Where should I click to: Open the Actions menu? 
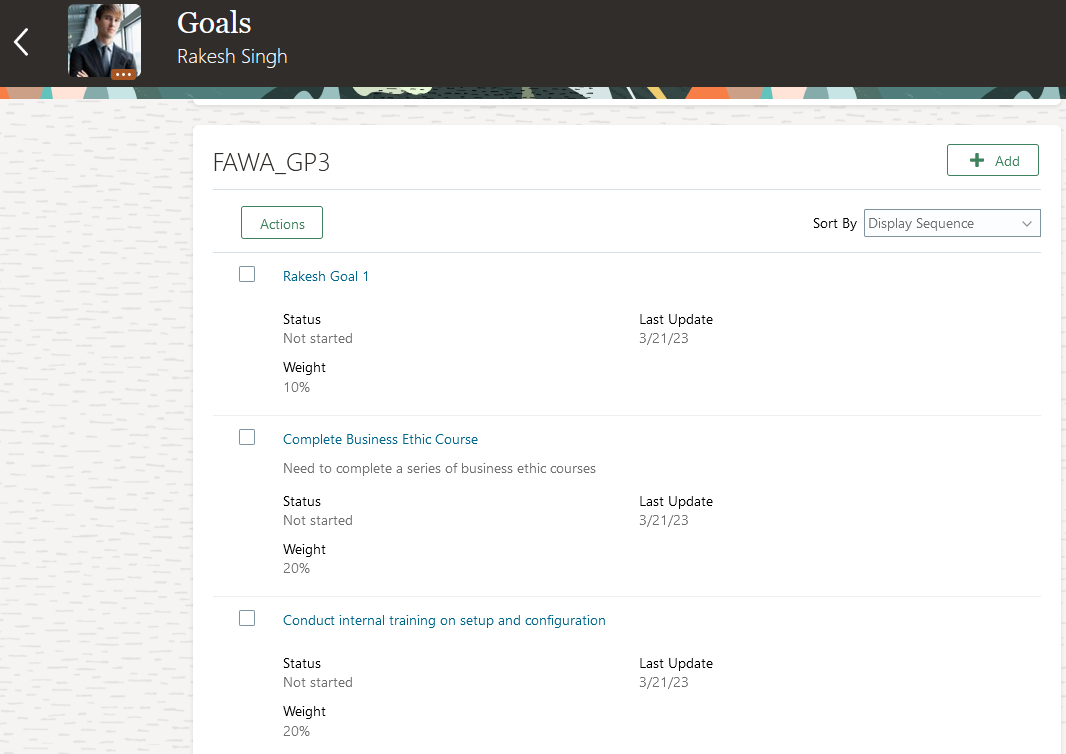(x=281, y=223)
